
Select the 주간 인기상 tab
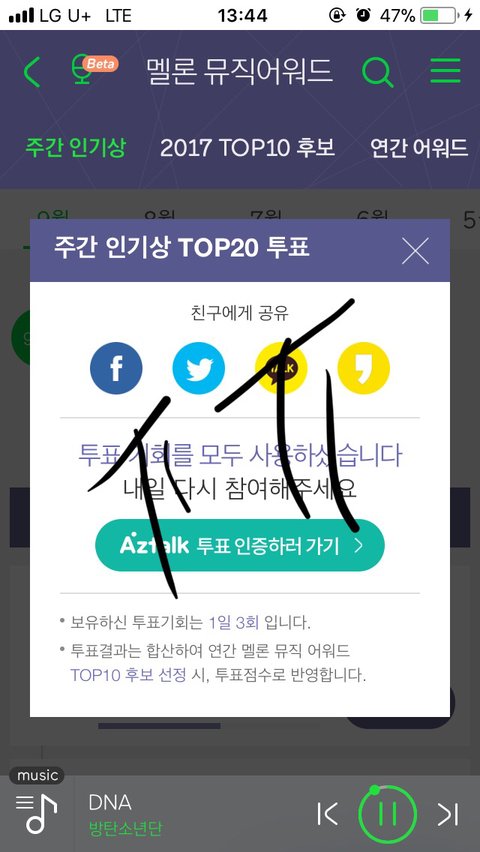click(76, 147)
